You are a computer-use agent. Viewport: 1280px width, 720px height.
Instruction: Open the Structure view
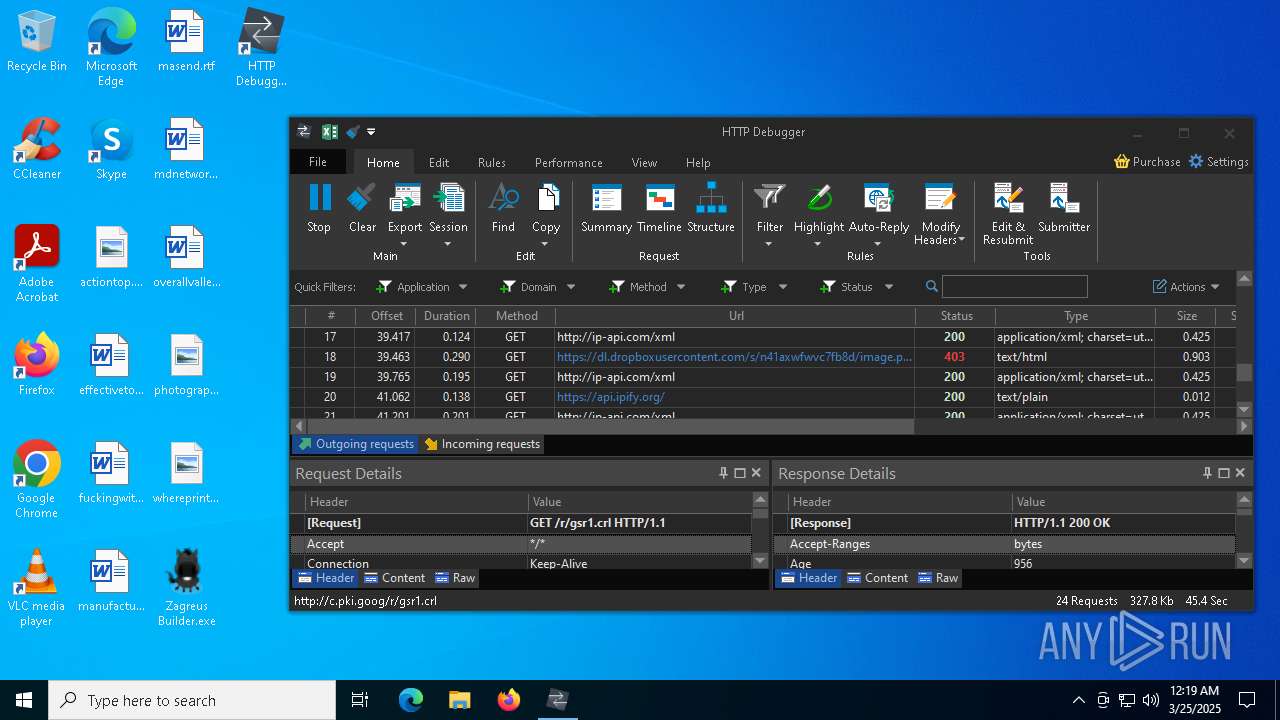[x=711, y=198]
